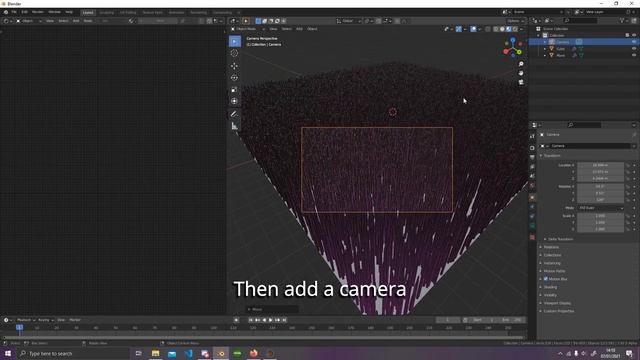Expand the Viewport Display panel
The height and width of the screenshot is (360, 640).
557,303
